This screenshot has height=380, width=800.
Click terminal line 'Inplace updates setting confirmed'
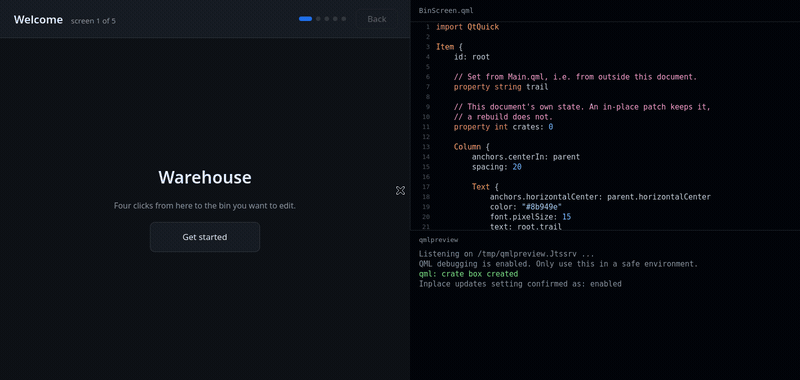point(520,284)
